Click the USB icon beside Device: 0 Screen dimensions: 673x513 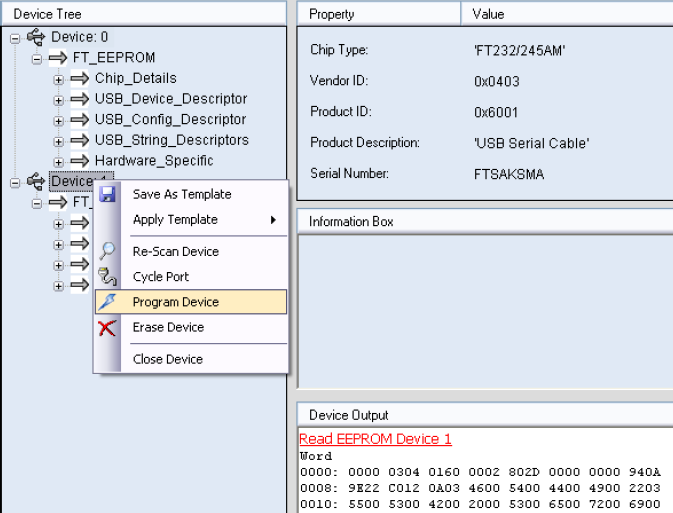(36, 37)
